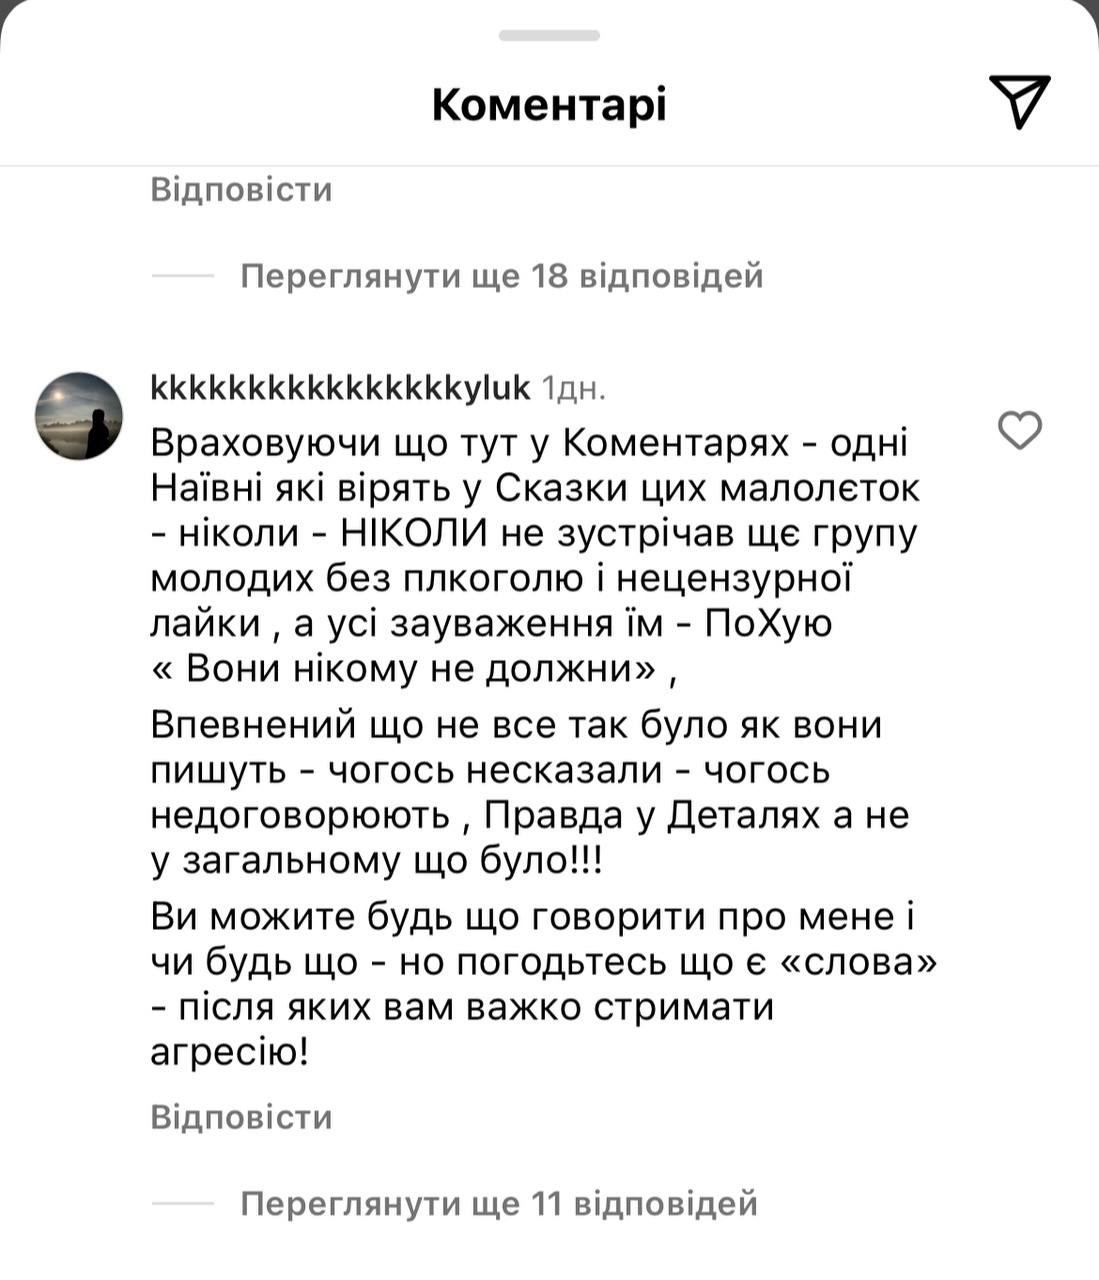Tap 'Відповісти' under kkkkkkkkkkkkkkkkkkyluk's comment

(x=240, y=1116)
